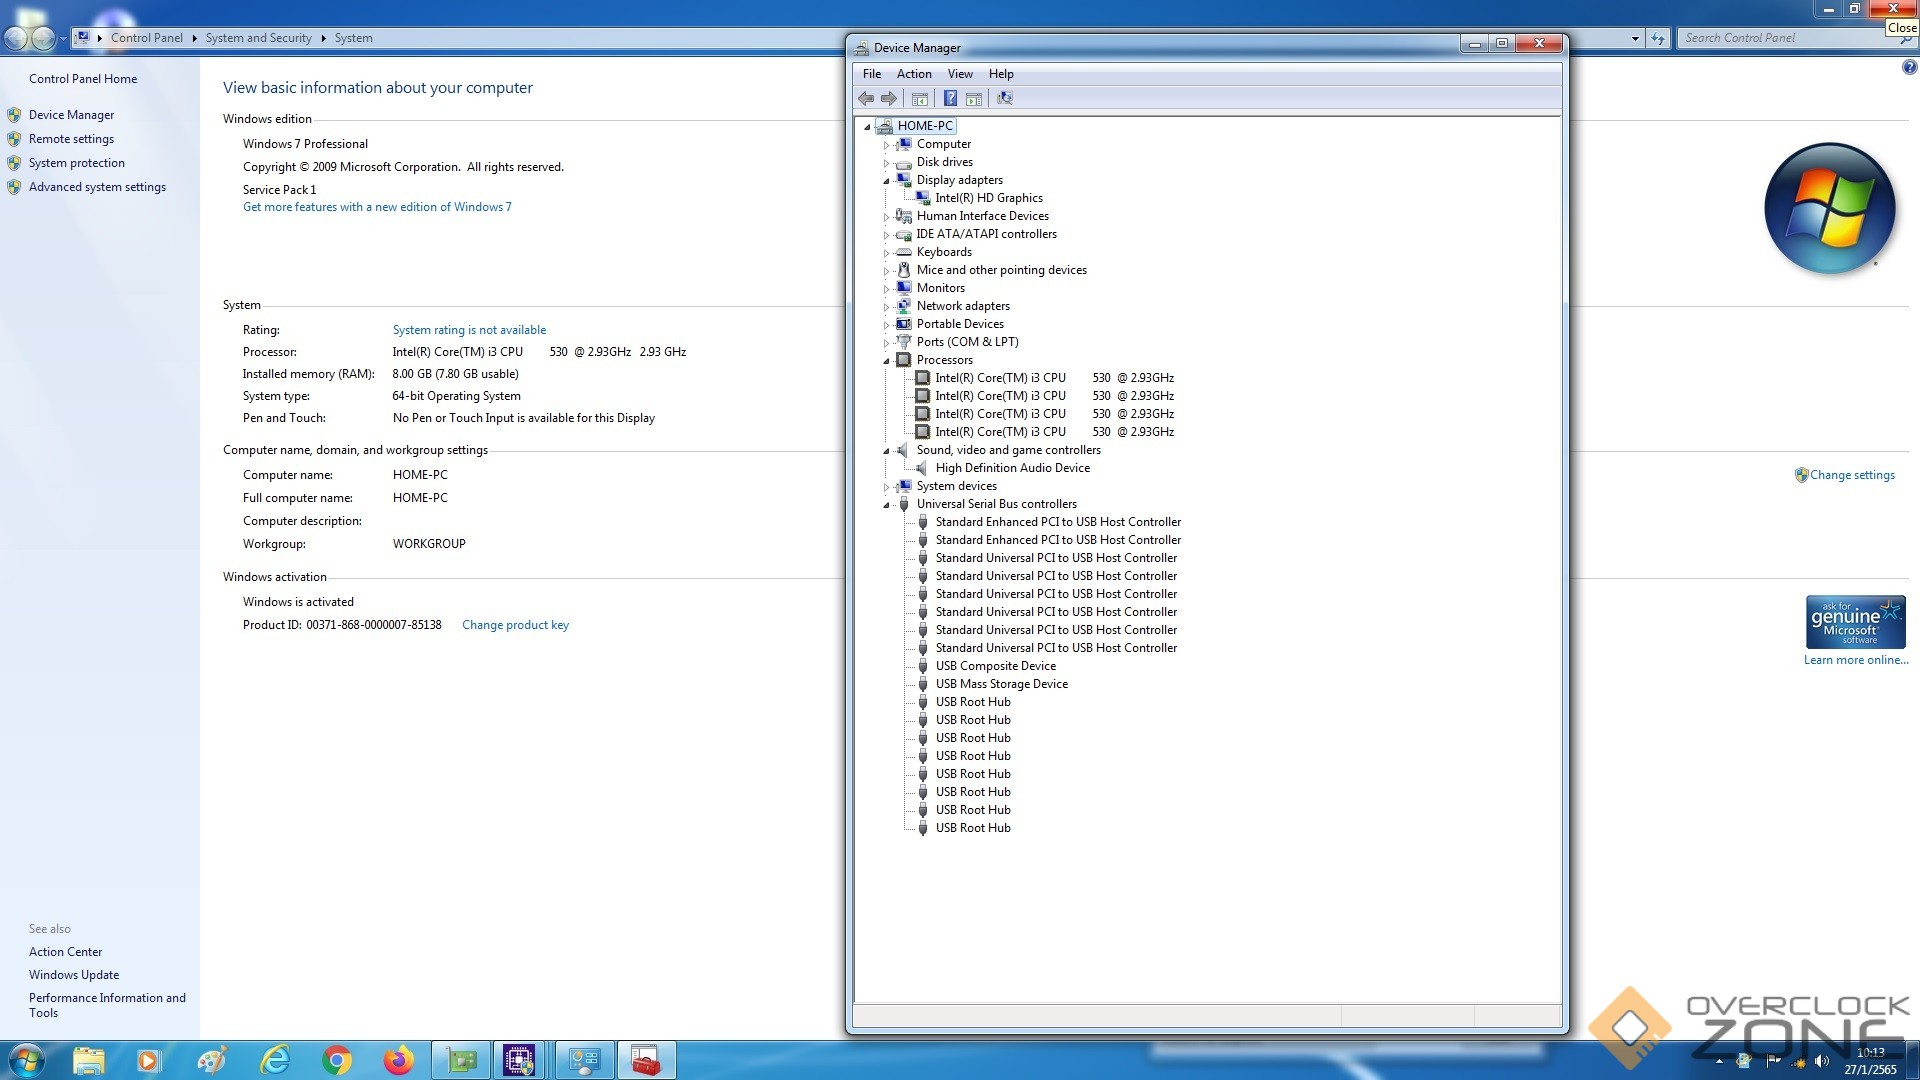Click Get more features with new edition link
1920x1080 pixels.
(x=377, y=207)
